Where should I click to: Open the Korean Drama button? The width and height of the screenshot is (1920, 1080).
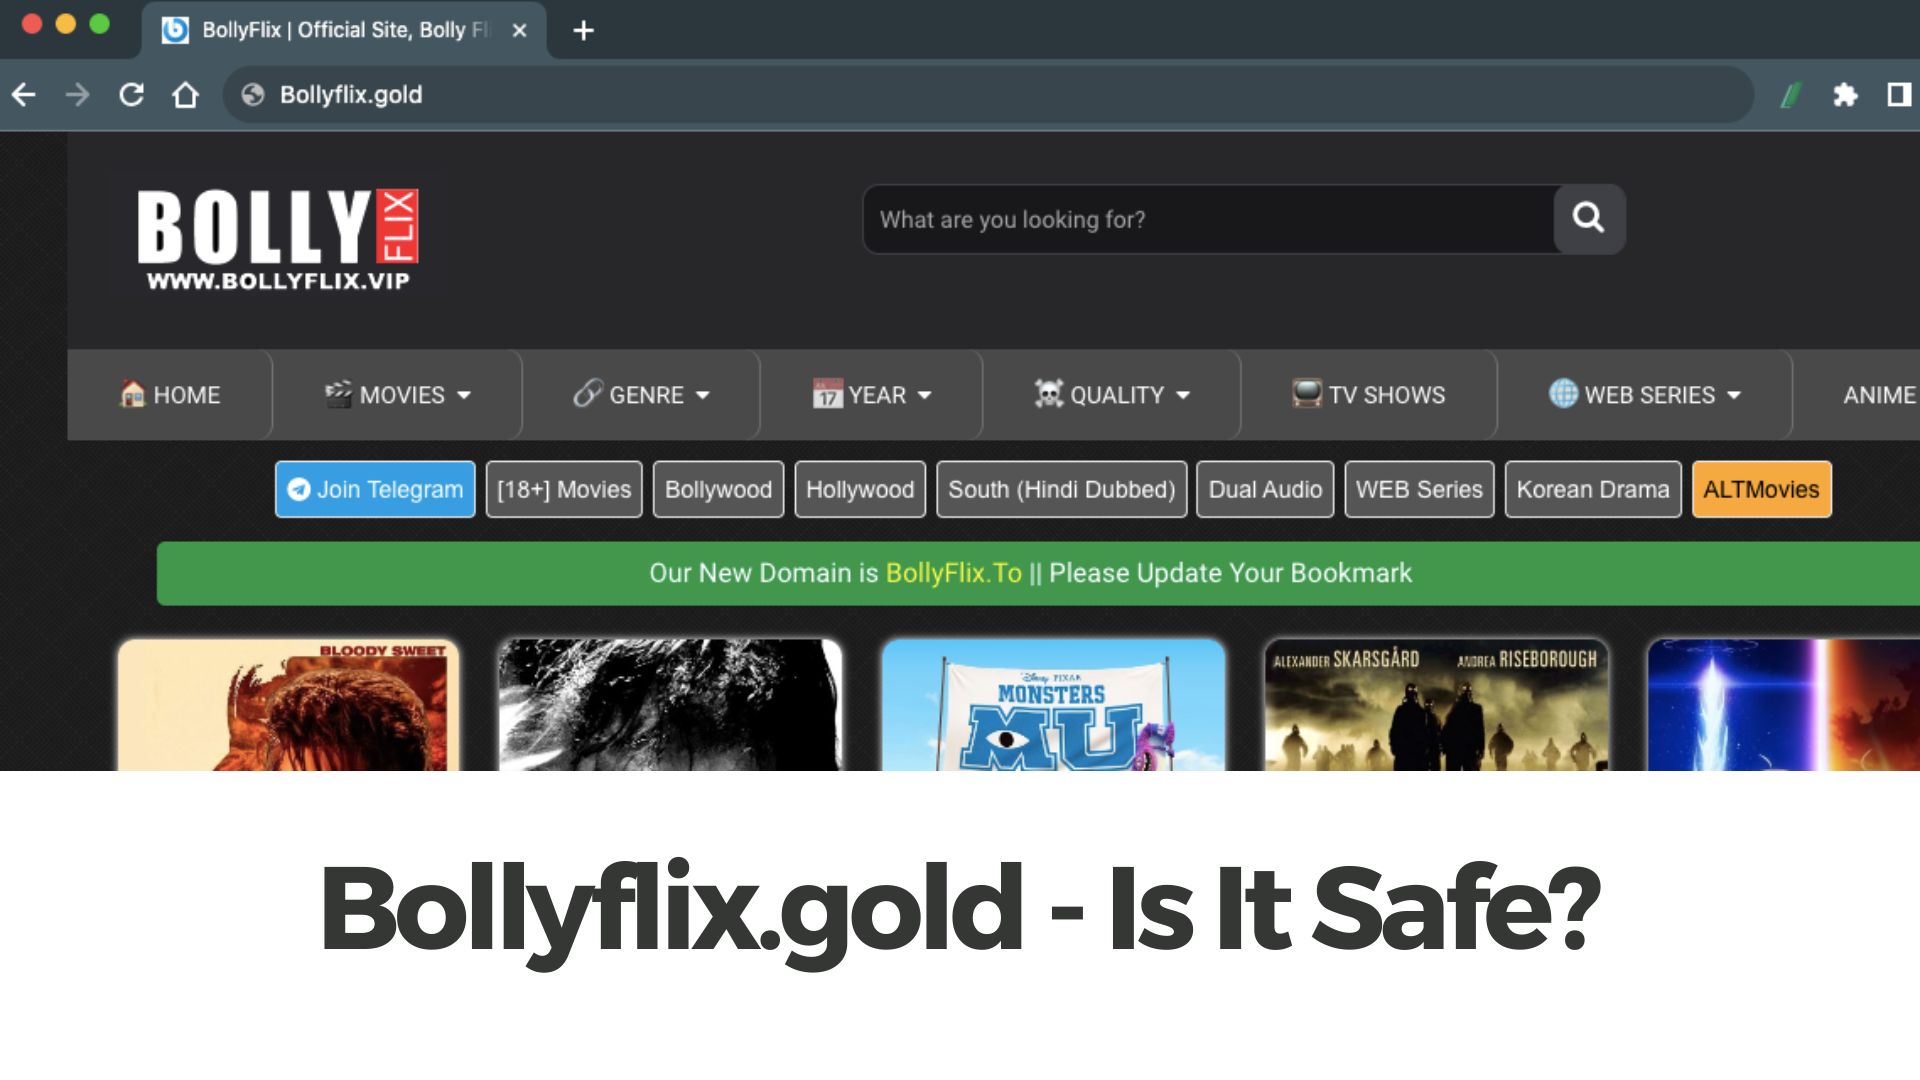(1593, 489)
